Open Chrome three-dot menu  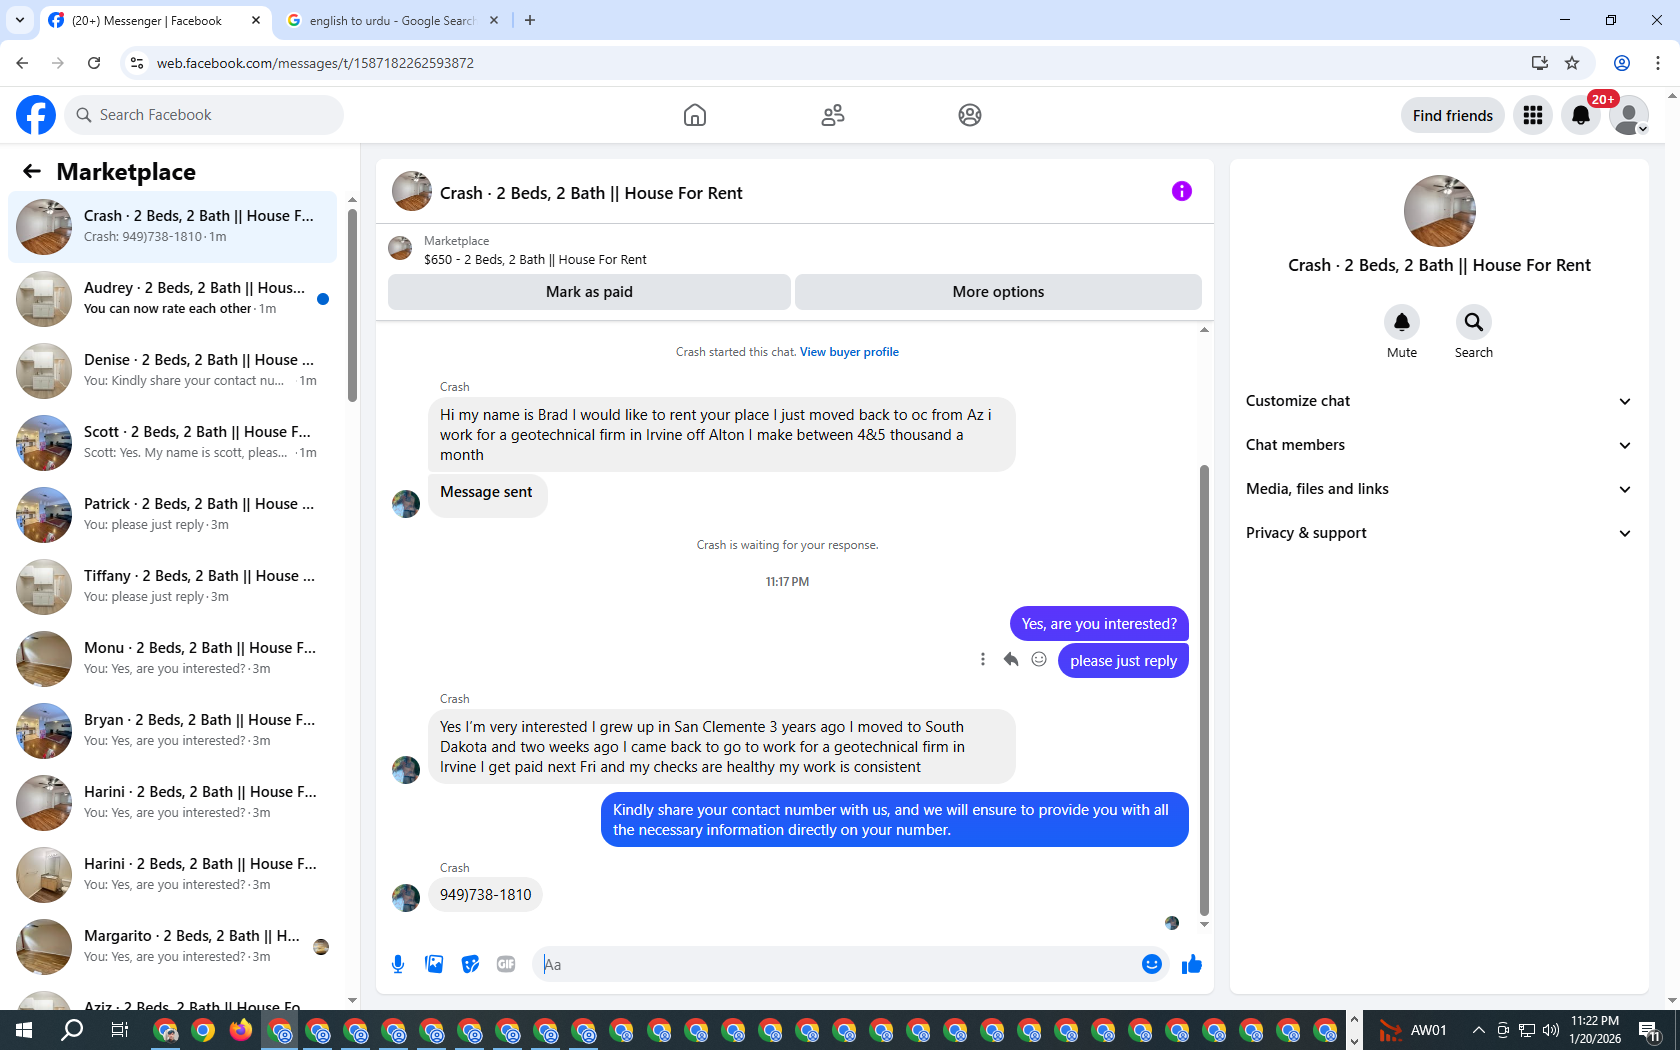pos(1658,63)
